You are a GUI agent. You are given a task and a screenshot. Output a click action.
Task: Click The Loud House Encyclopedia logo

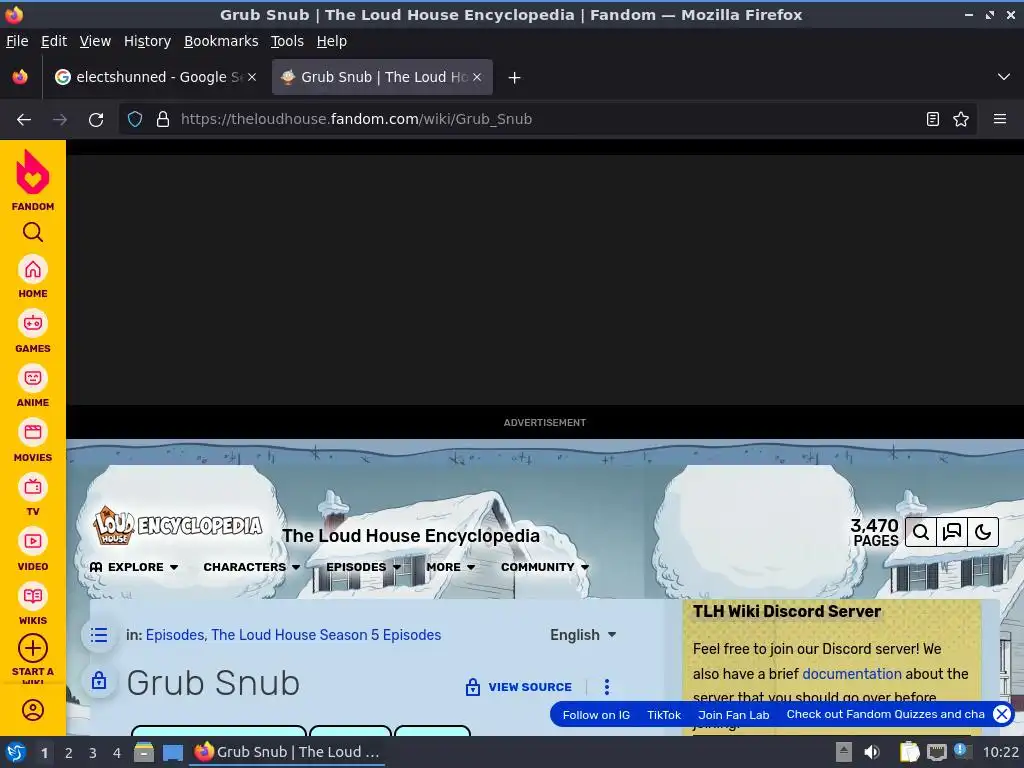178,526
